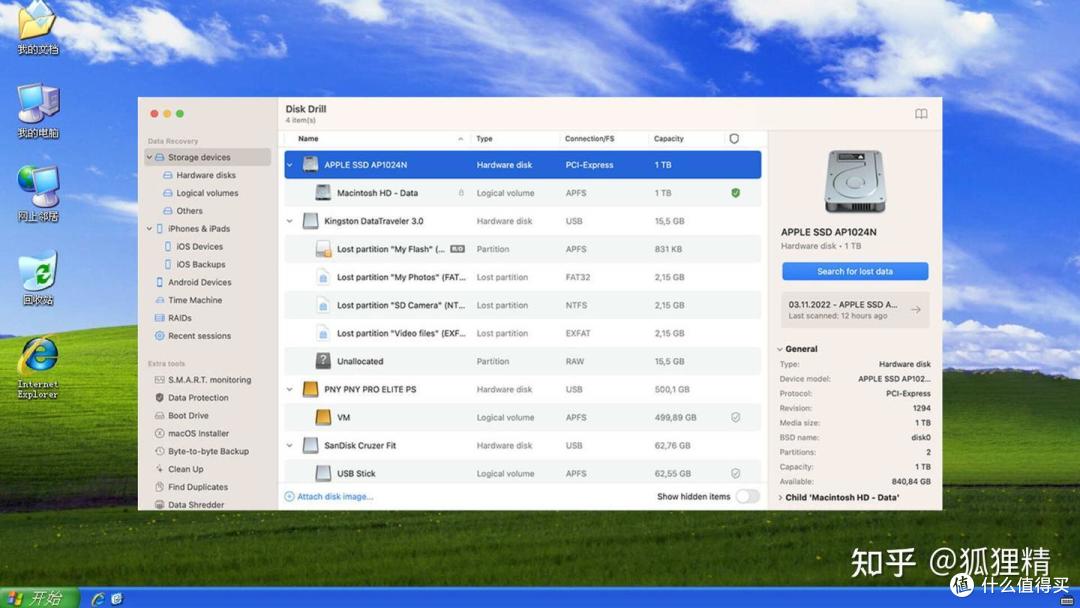This screenshot has width=1080, height=608.
Task: Sort by Connection/FS column header
Action: (589, 138)
